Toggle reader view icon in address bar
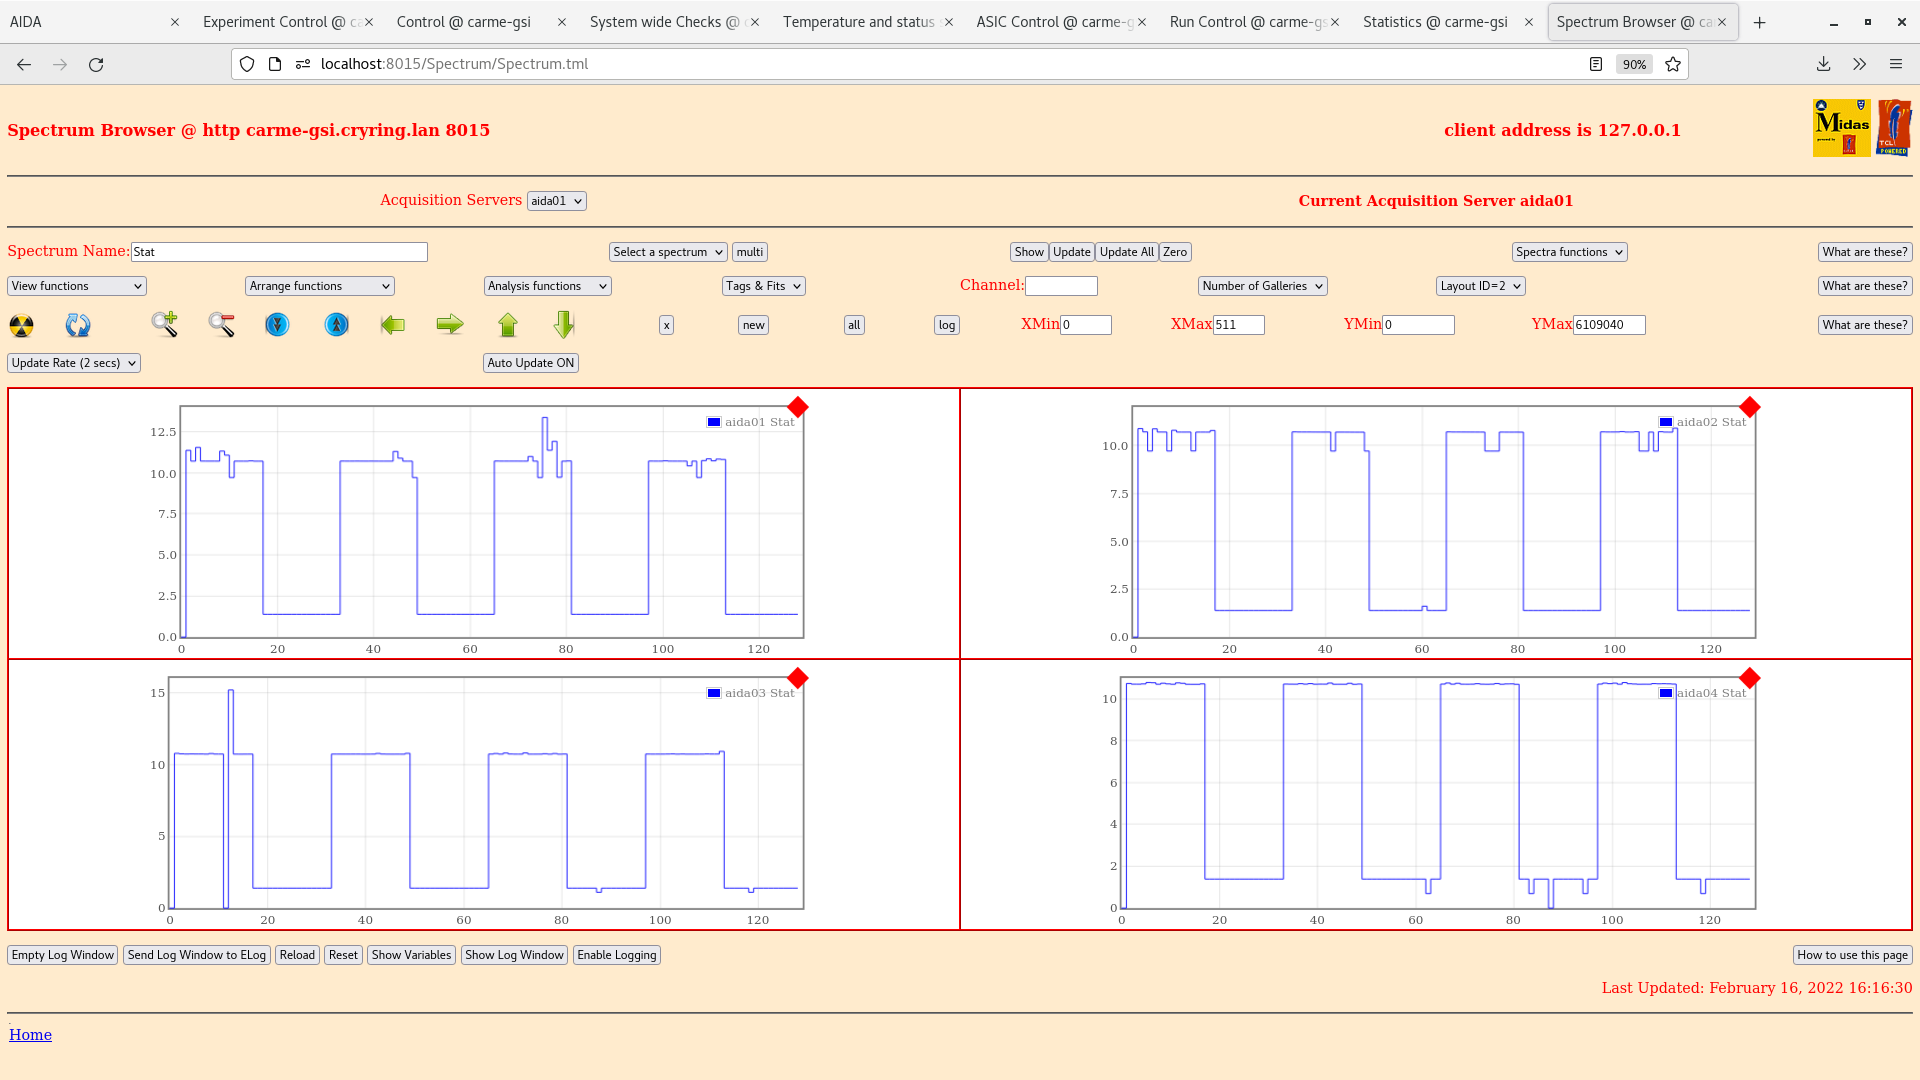The height and width of the screenshot is (1080, 1920). pyautogui.click(x=1596, y=64)
